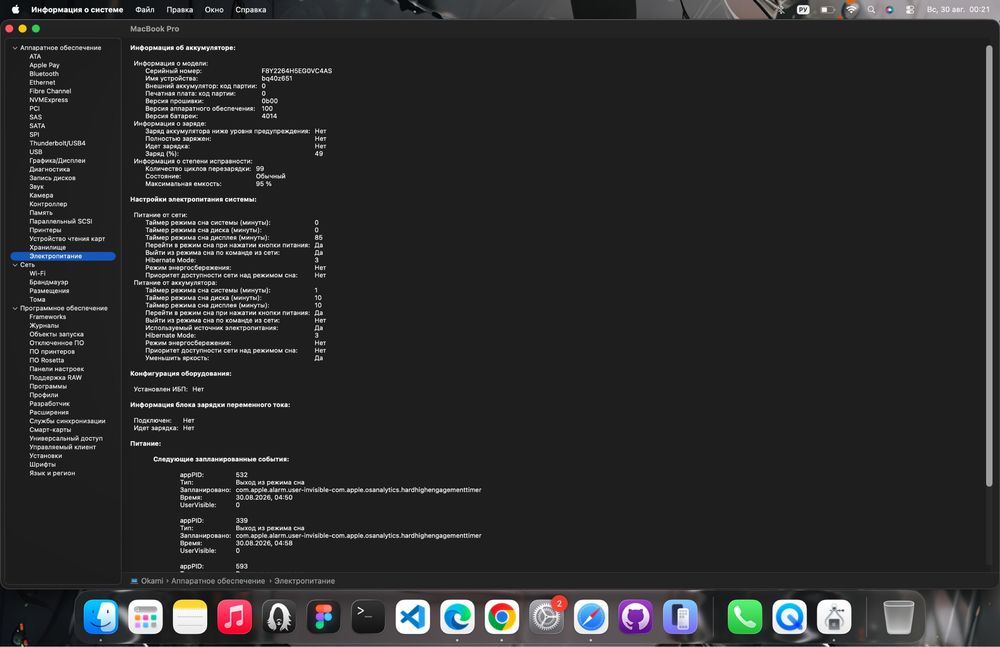Viewport: 1000px width, 647px height.
Task: Open the Apple menu
Action: click(15, 10)
